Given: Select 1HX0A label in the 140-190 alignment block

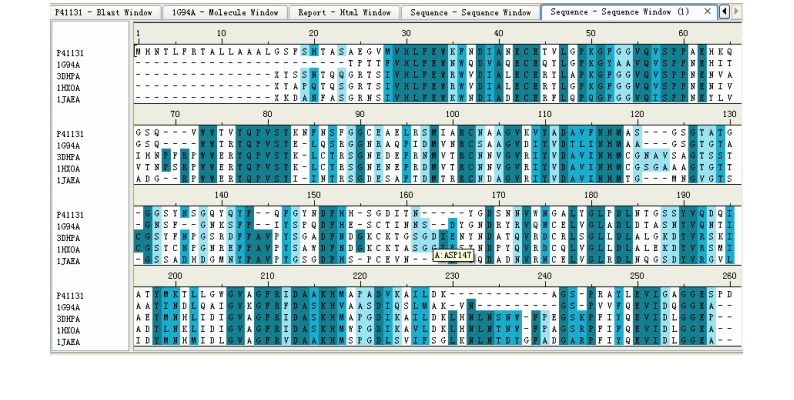Looking at the screenshot, I should click(x=68, y=250).
